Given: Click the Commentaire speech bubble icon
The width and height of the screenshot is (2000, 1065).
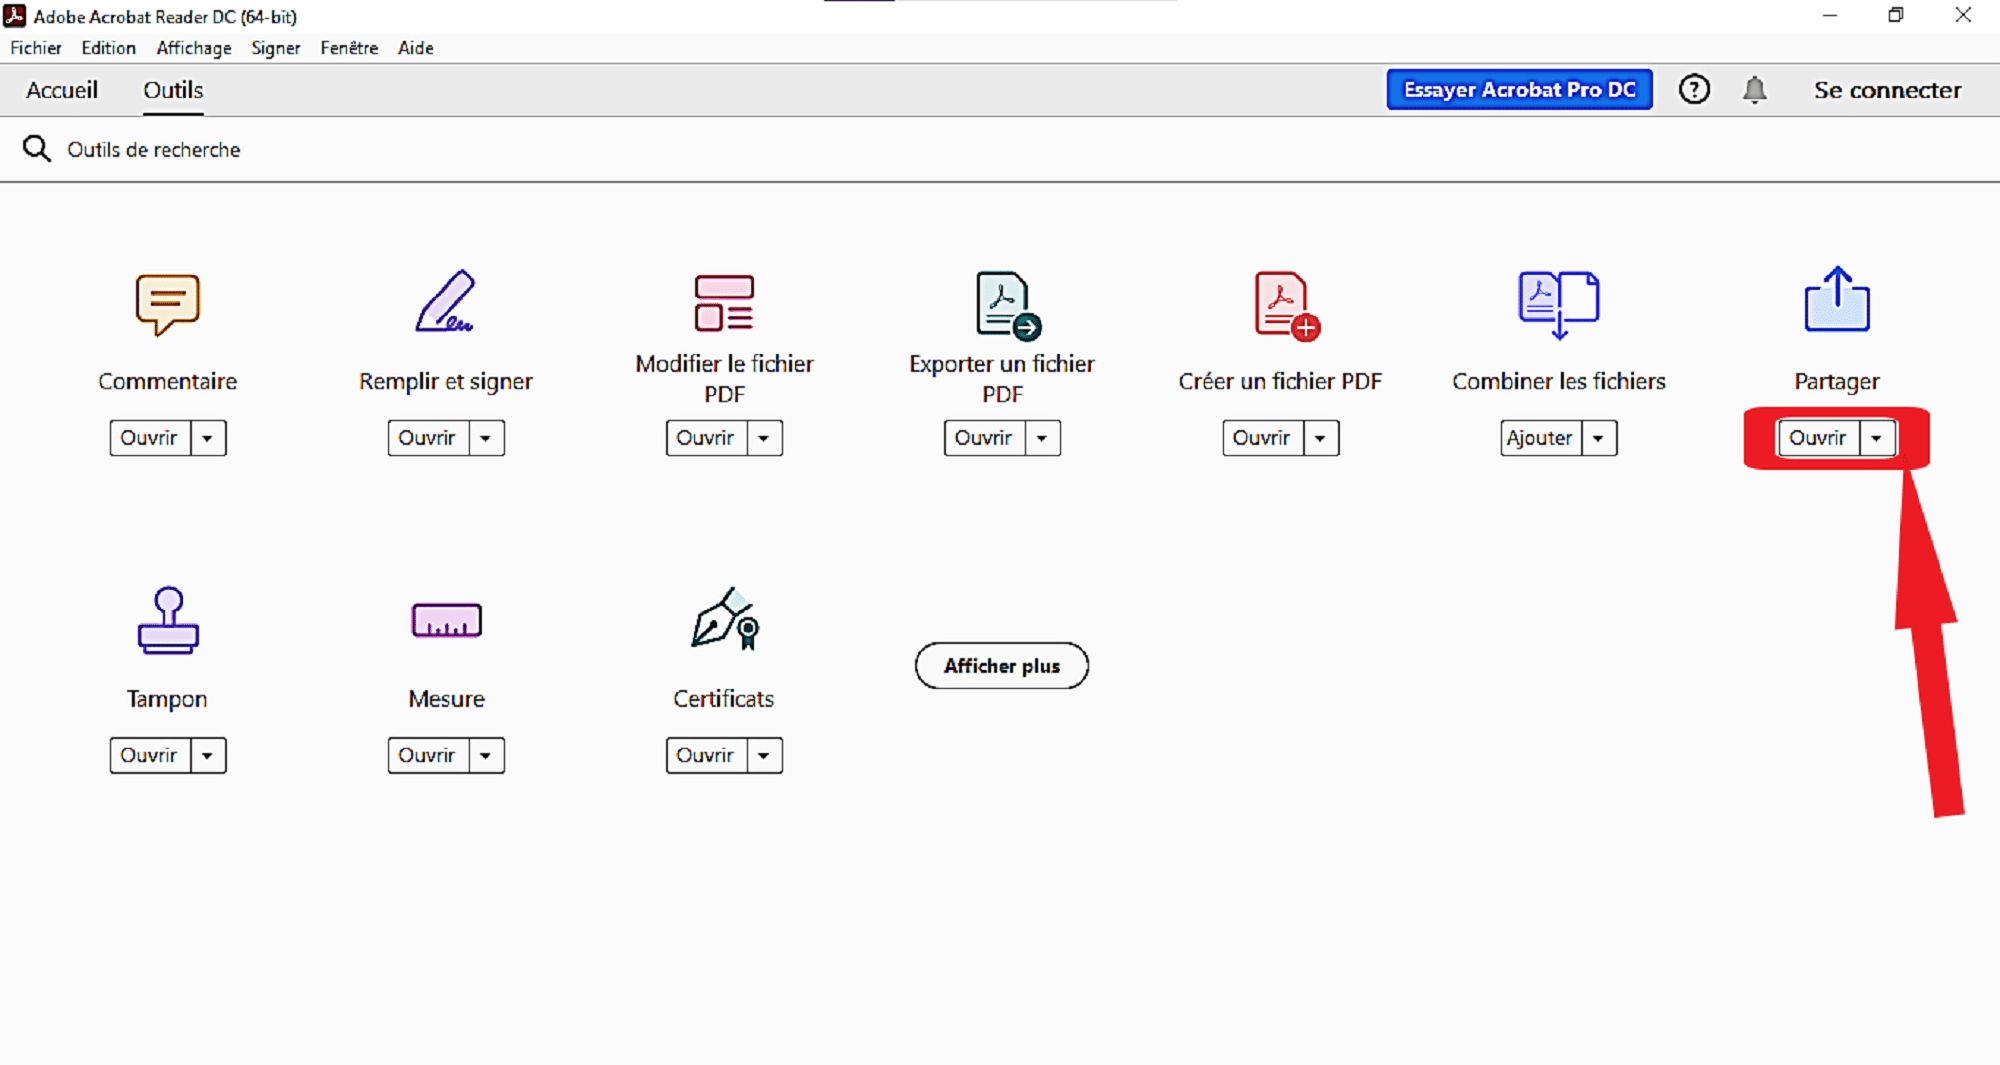Looking at the screenshot, I should 168,304.
